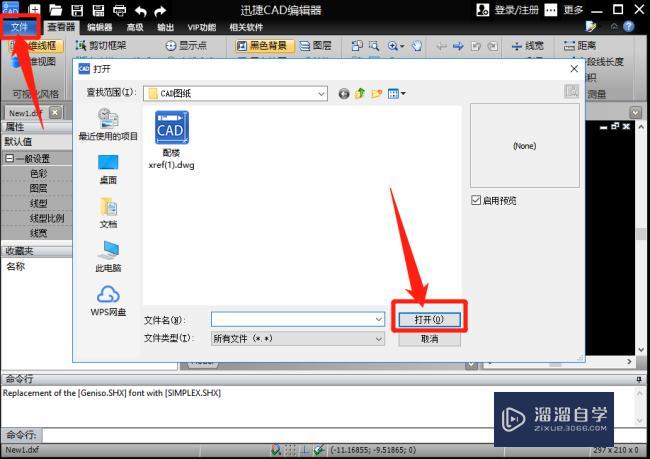Viewport: 650px width, 459px height.
Task: Expand the 查找范围 folder dropdown
Action: (321, 94)
